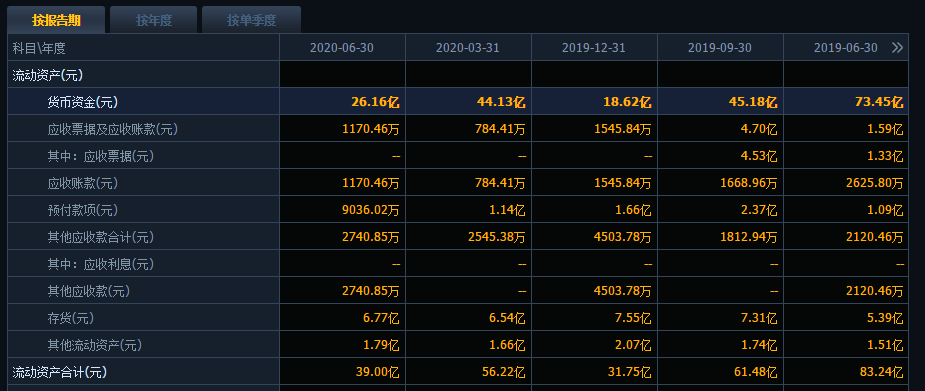Click the 存货(元) row label
Viewport: 925px width, 391px height.
point(71,318)
